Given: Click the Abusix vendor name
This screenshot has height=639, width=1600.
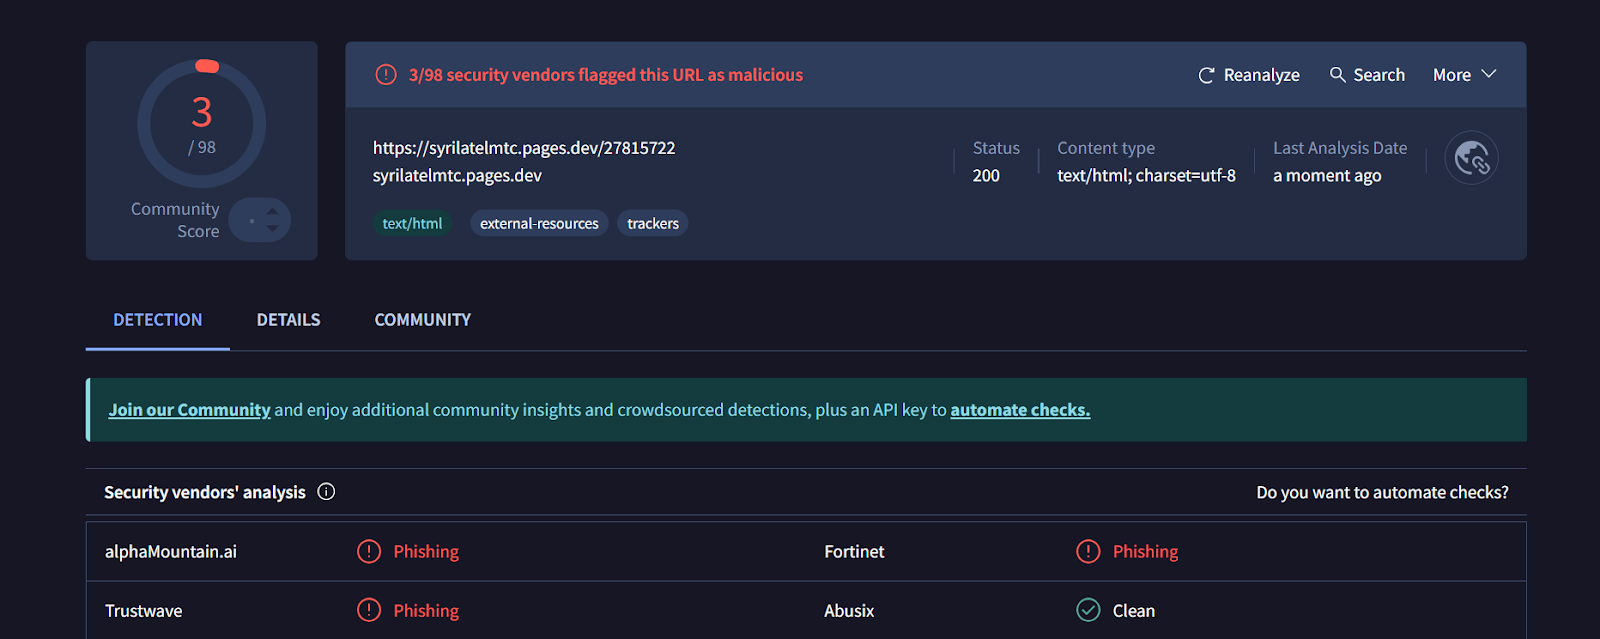Looking at the screenshot, I should [x=849, y=611].
